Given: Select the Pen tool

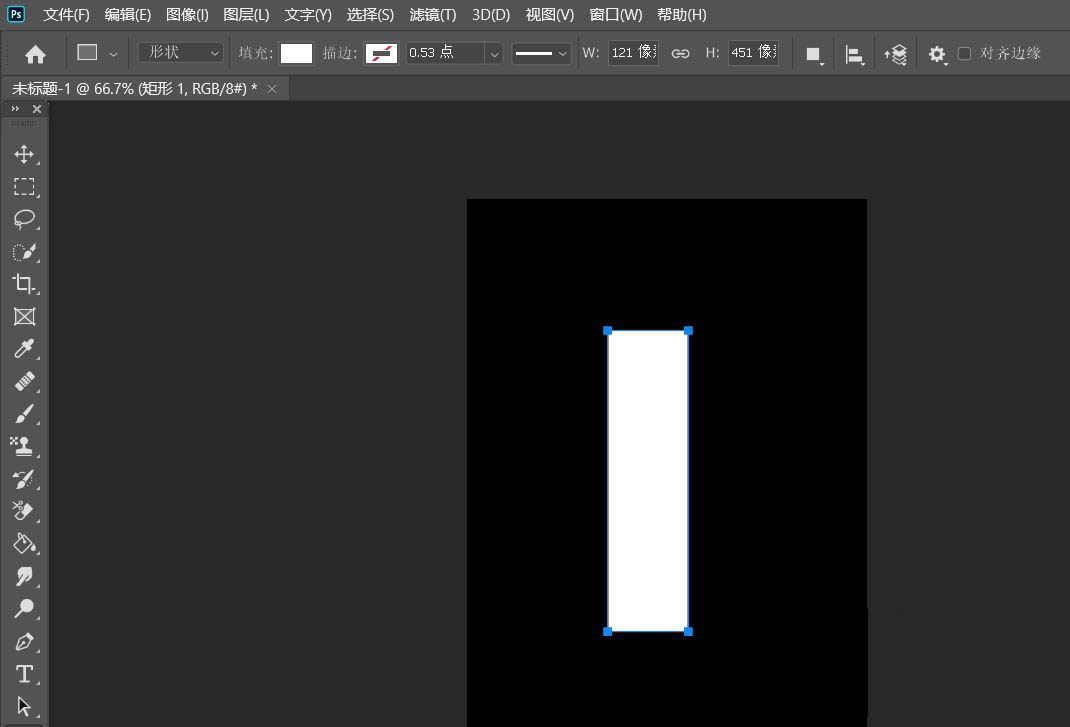Looking at the screenshot, I should pos(24,641).
